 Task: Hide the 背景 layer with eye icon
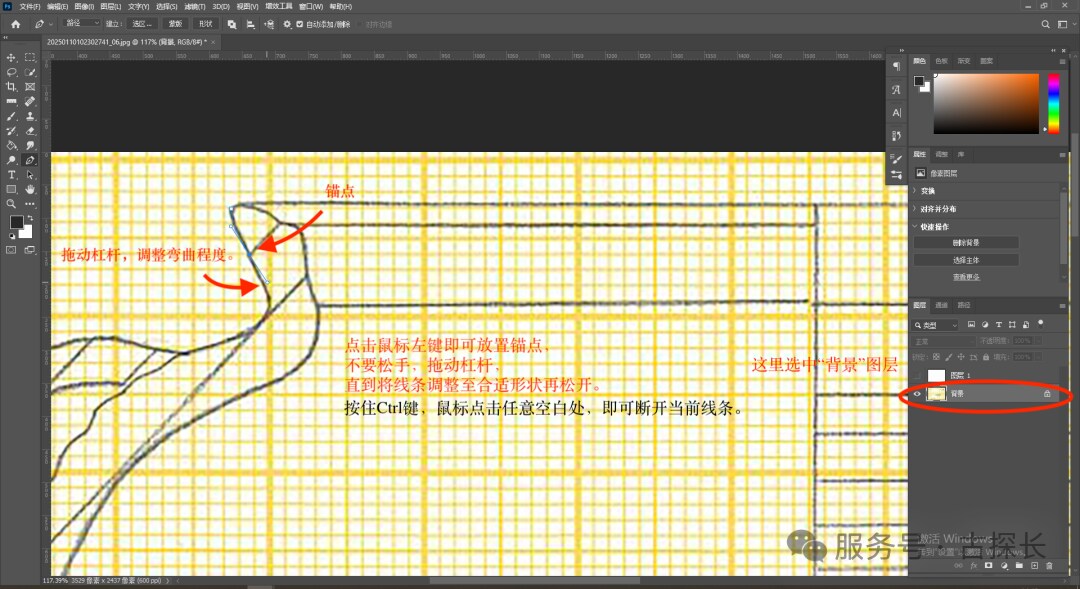917,394
